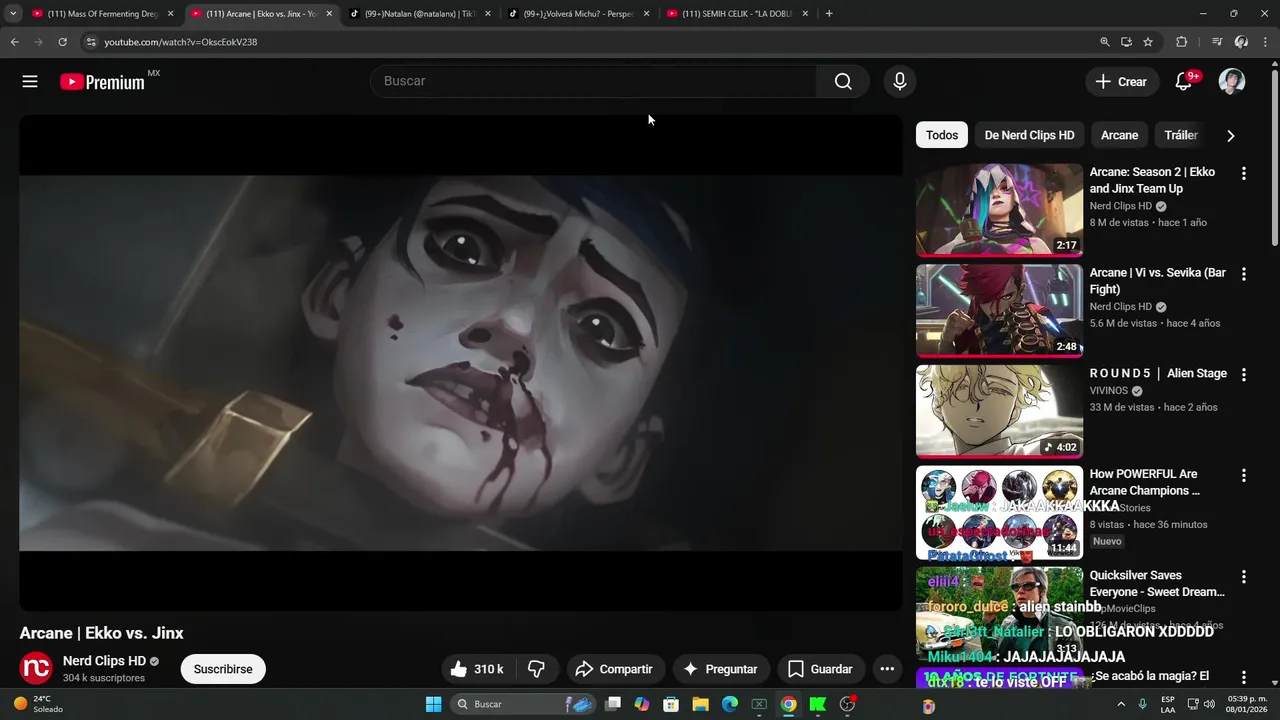This screenshot has width=1280, height=720.
Task: Open options for ROUND 5 Alien Stage
Action: (x=1244, y=375)
